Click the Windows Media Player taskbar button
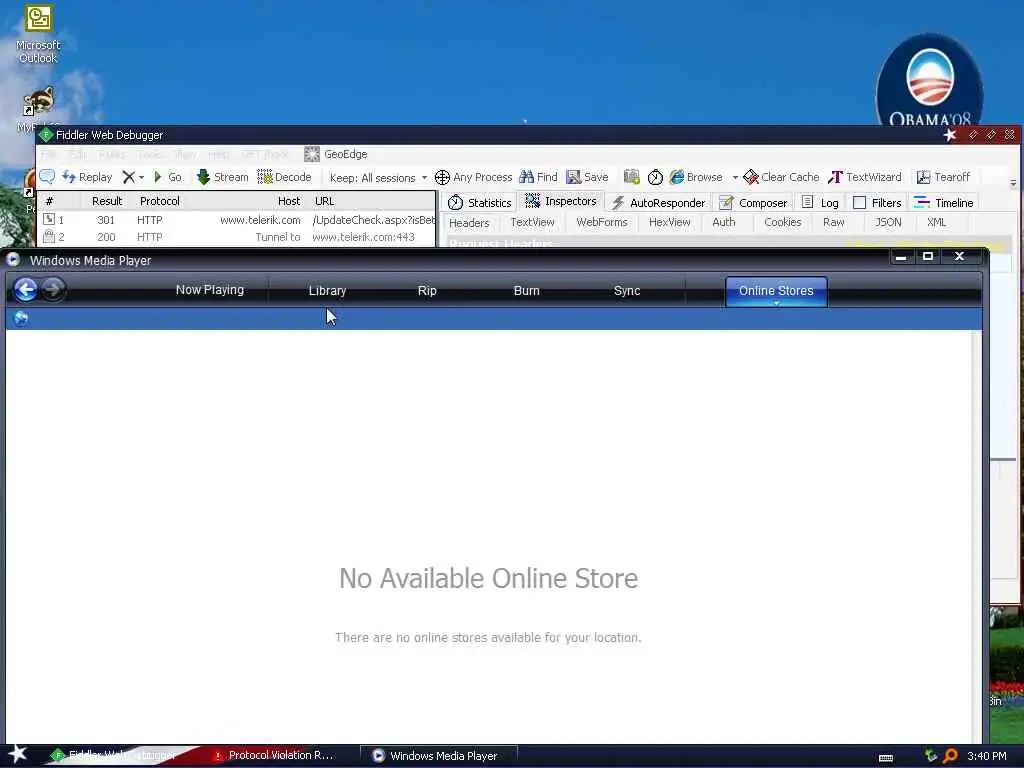This screenshot has width=1024, height=768. pyautogui.click(x=439, y=756)
